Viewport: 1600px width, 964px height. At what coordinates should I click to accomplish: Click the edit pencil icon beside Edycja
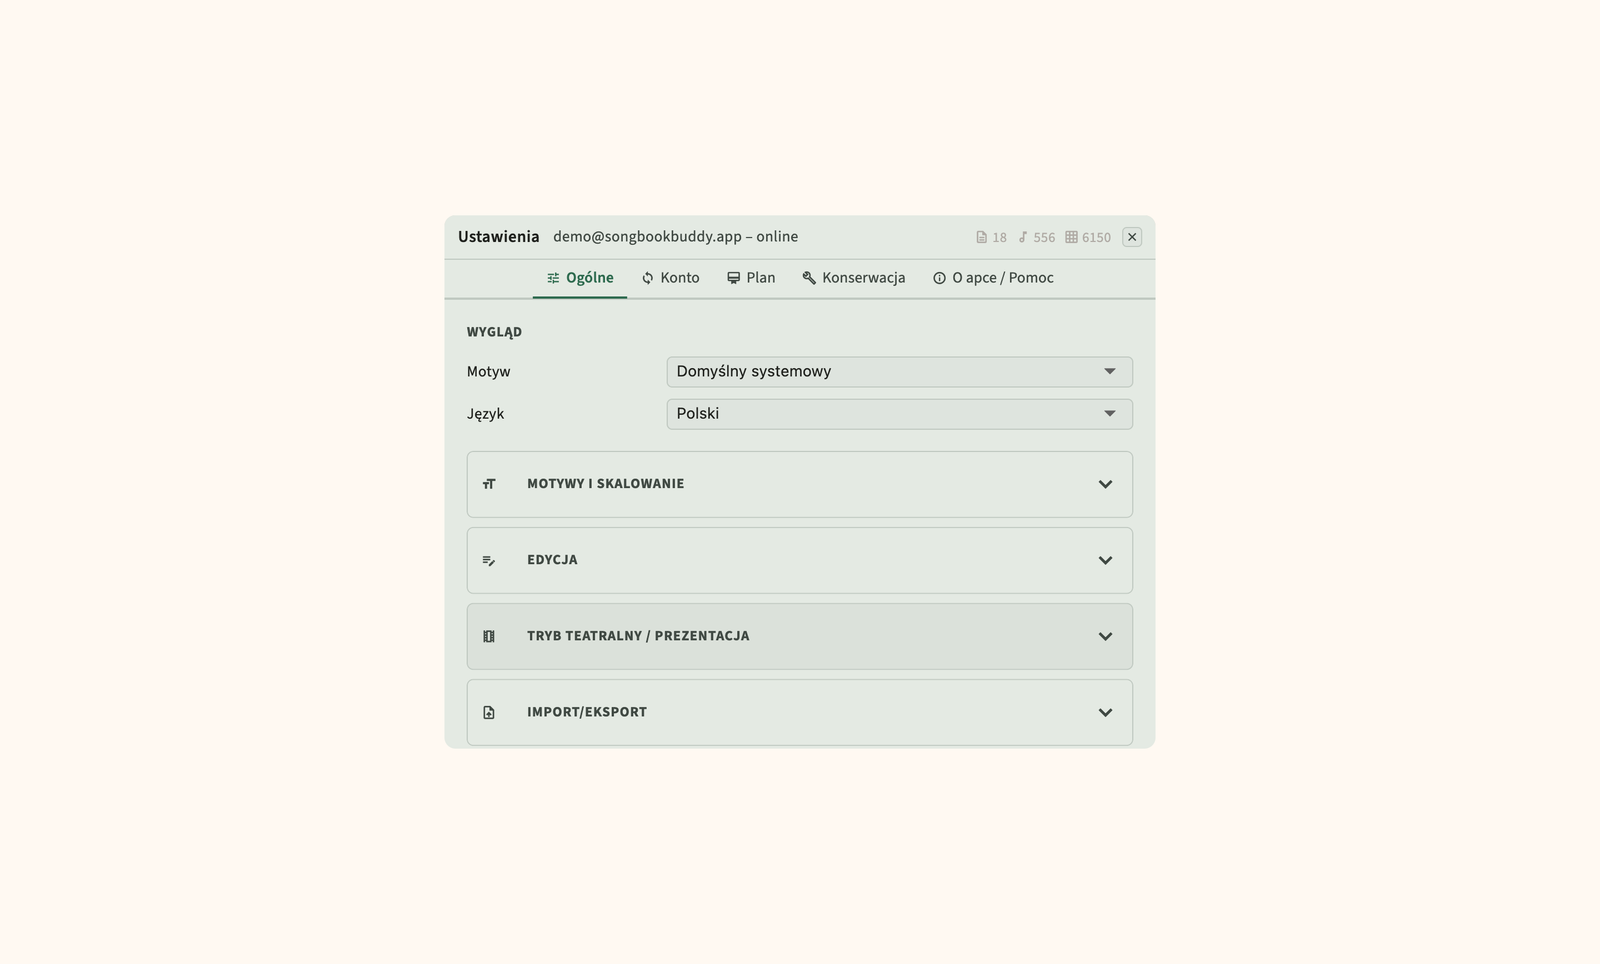point(489,560)
